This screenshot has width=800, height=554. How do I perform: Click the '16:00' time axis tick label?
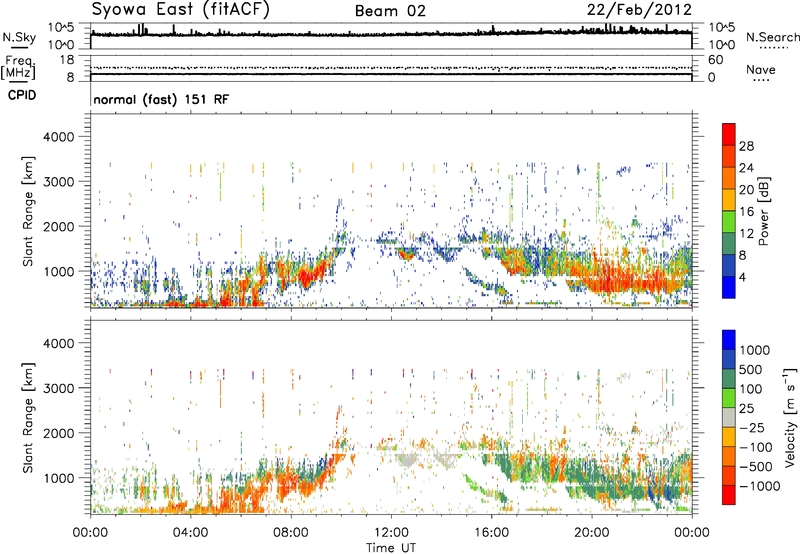492,533
